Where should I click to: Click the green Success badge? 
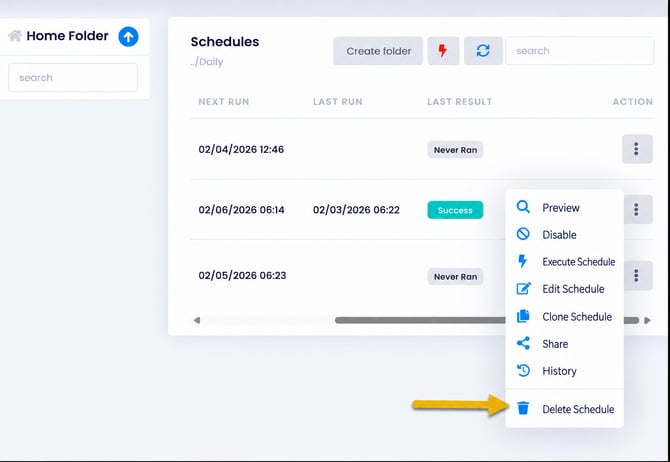(x=455, y=210)
